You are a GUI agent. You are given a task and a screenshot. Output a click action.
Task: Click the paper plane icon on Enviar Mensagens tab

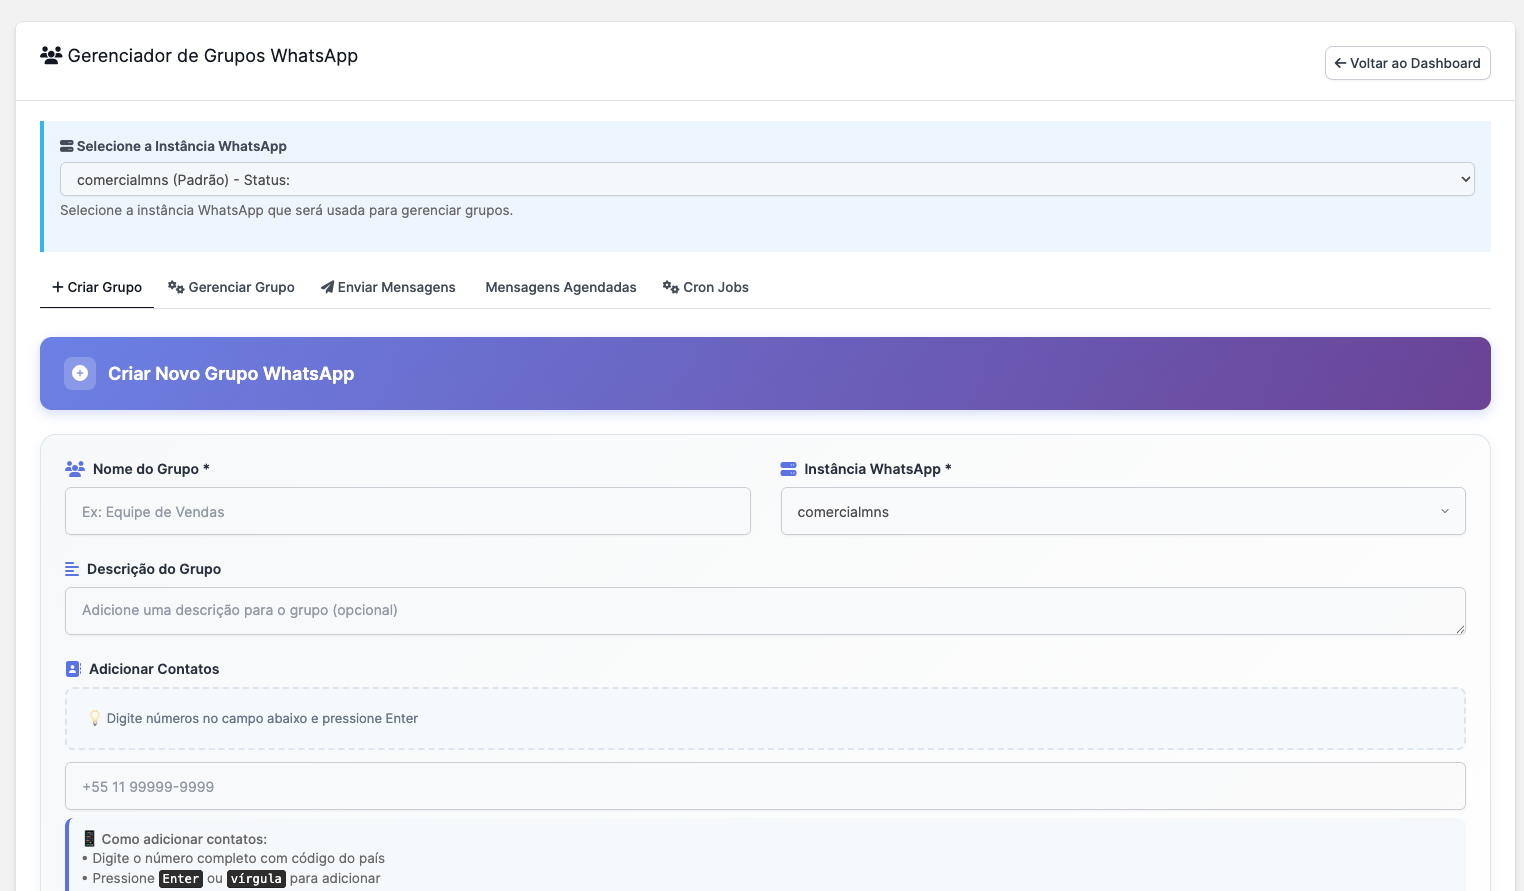327,287
